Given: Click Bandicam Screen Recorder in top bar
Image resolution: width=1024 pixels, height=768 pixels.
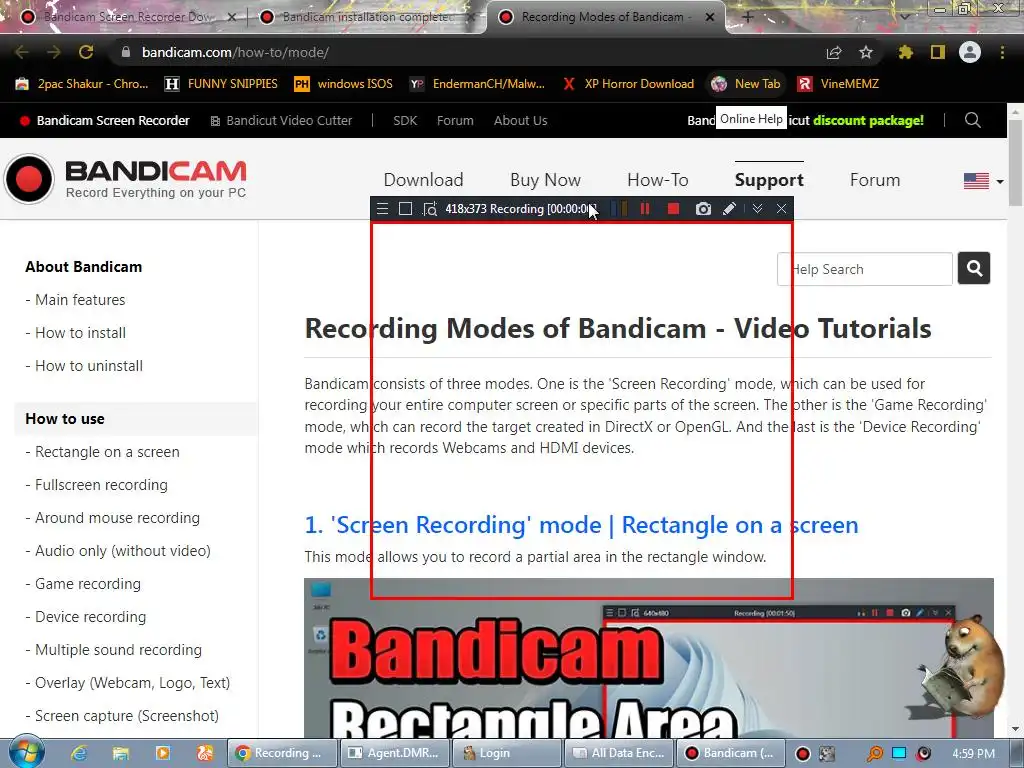Looking at the screenshot, I should (x=104, y=120).
